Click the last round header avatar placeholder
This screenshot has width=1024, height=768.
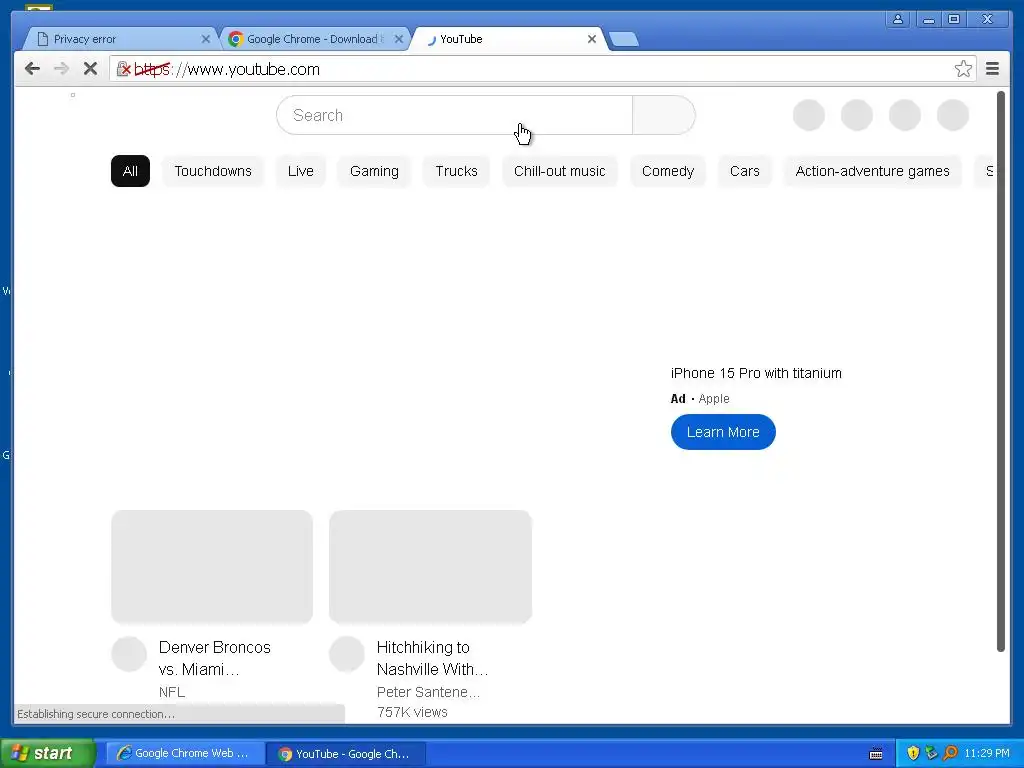click(953, 115)
